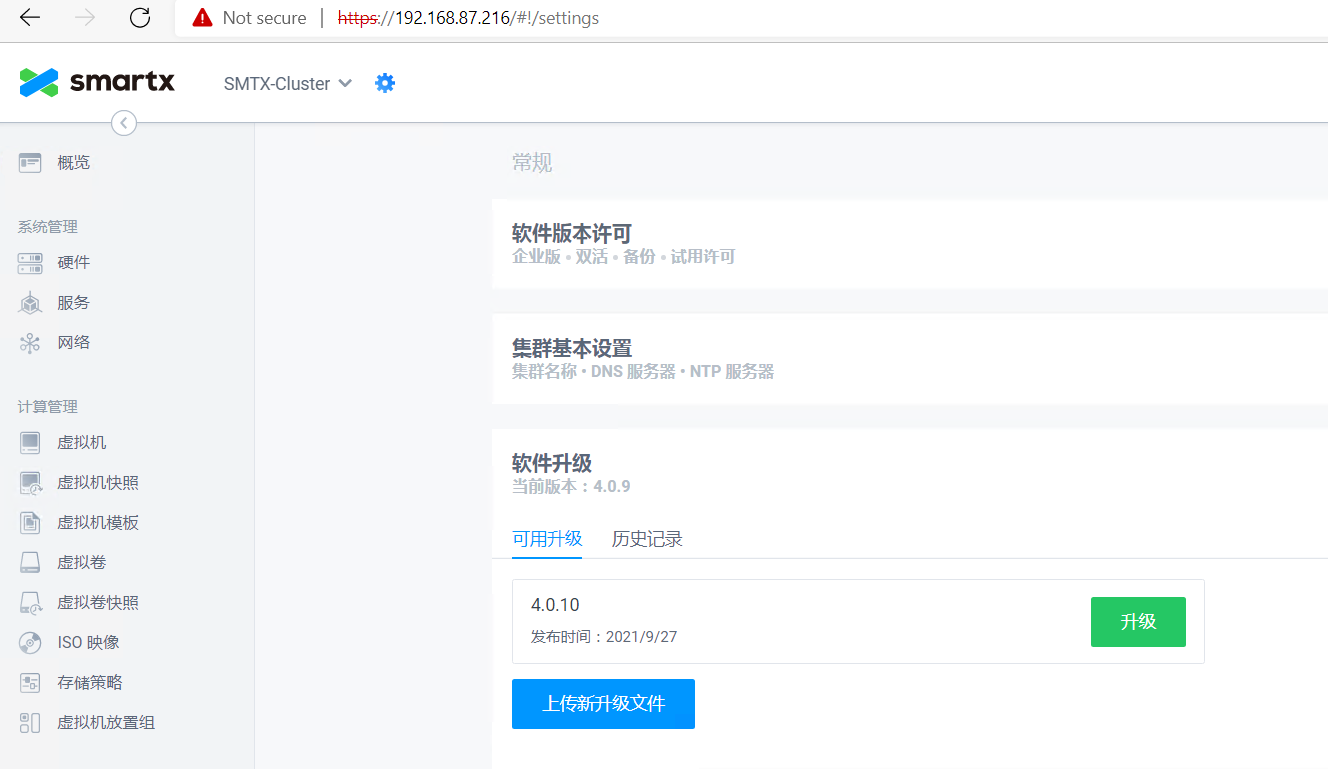The height and width of the screenshot is (769, 1328).
Task: Click the green 升级 upgrade button for 4.0.10
Action: [x=1138, y=621]
